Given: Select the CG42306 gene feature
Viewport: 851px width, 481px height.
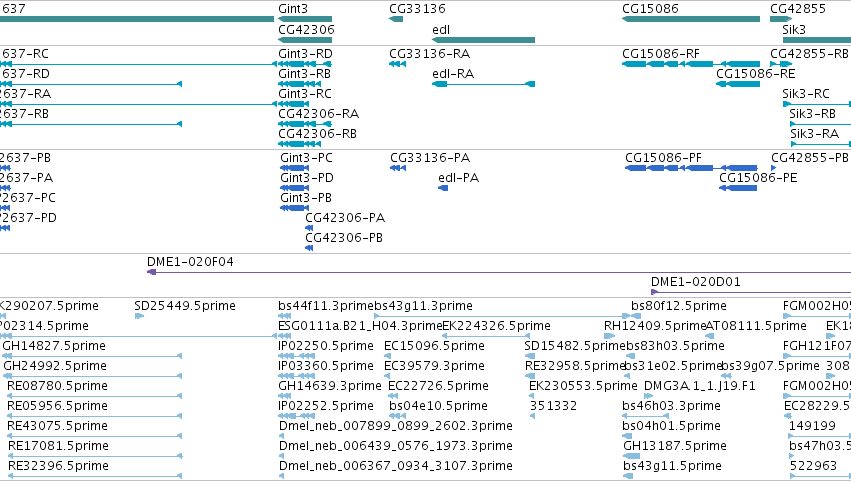Looking at the screenshot, I should (x=305, y=40).
